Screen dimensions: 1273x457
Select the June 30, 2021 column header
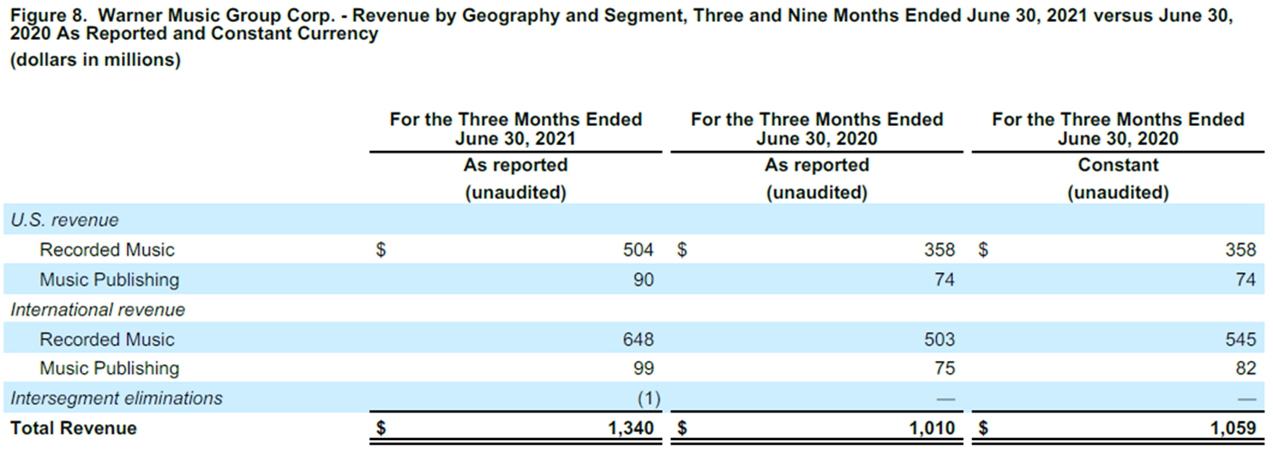tap(515, 129)
